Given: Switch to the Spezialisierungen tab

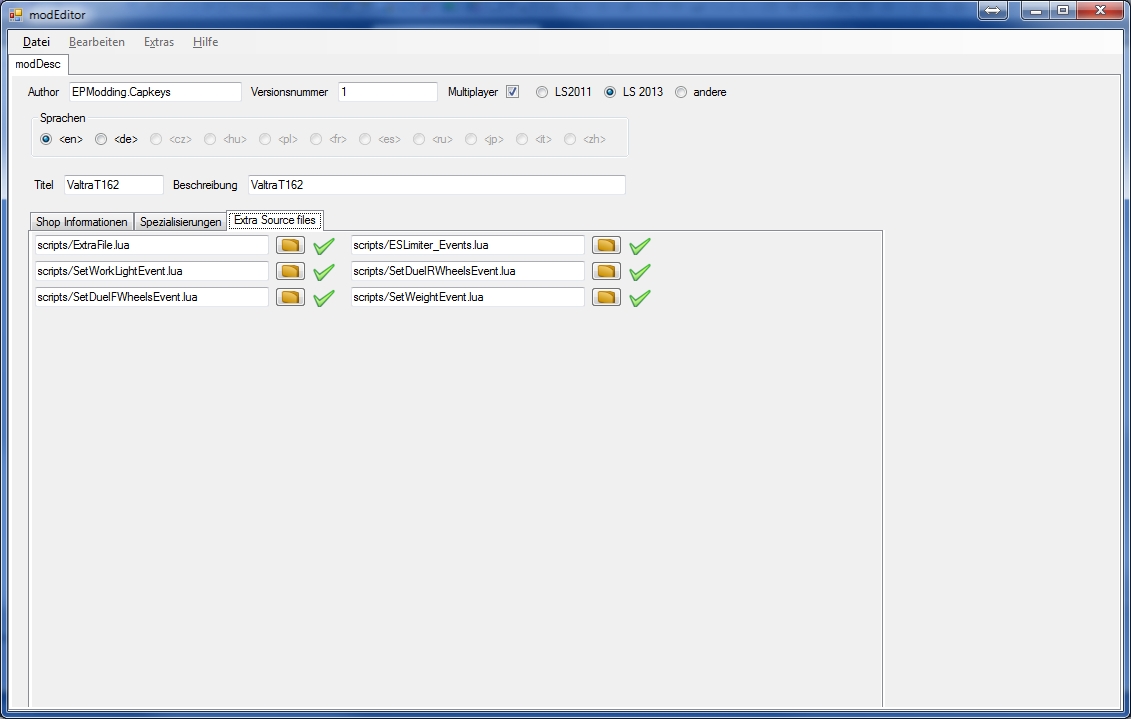Looking at the screenshot, I should coord(180,221).
